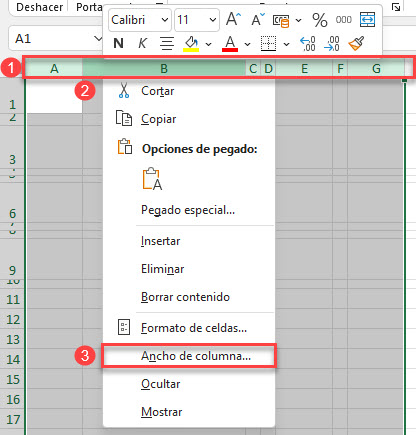Increase decimal places
416x435 pixels.
(x=307, y=44)
